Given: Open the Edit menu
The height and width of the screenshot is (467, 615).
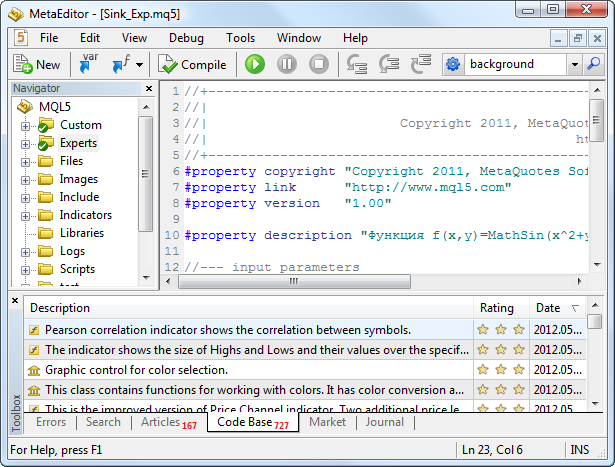Looking at the screenshot, I should click(x=90, y=38).
